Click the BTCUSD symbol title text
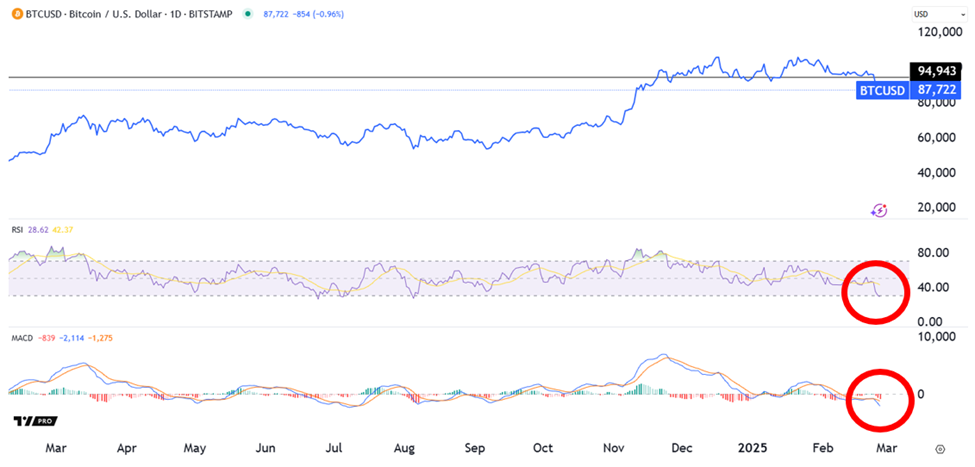The width and height of the screenshot is (975, 467). click(46, 13)
